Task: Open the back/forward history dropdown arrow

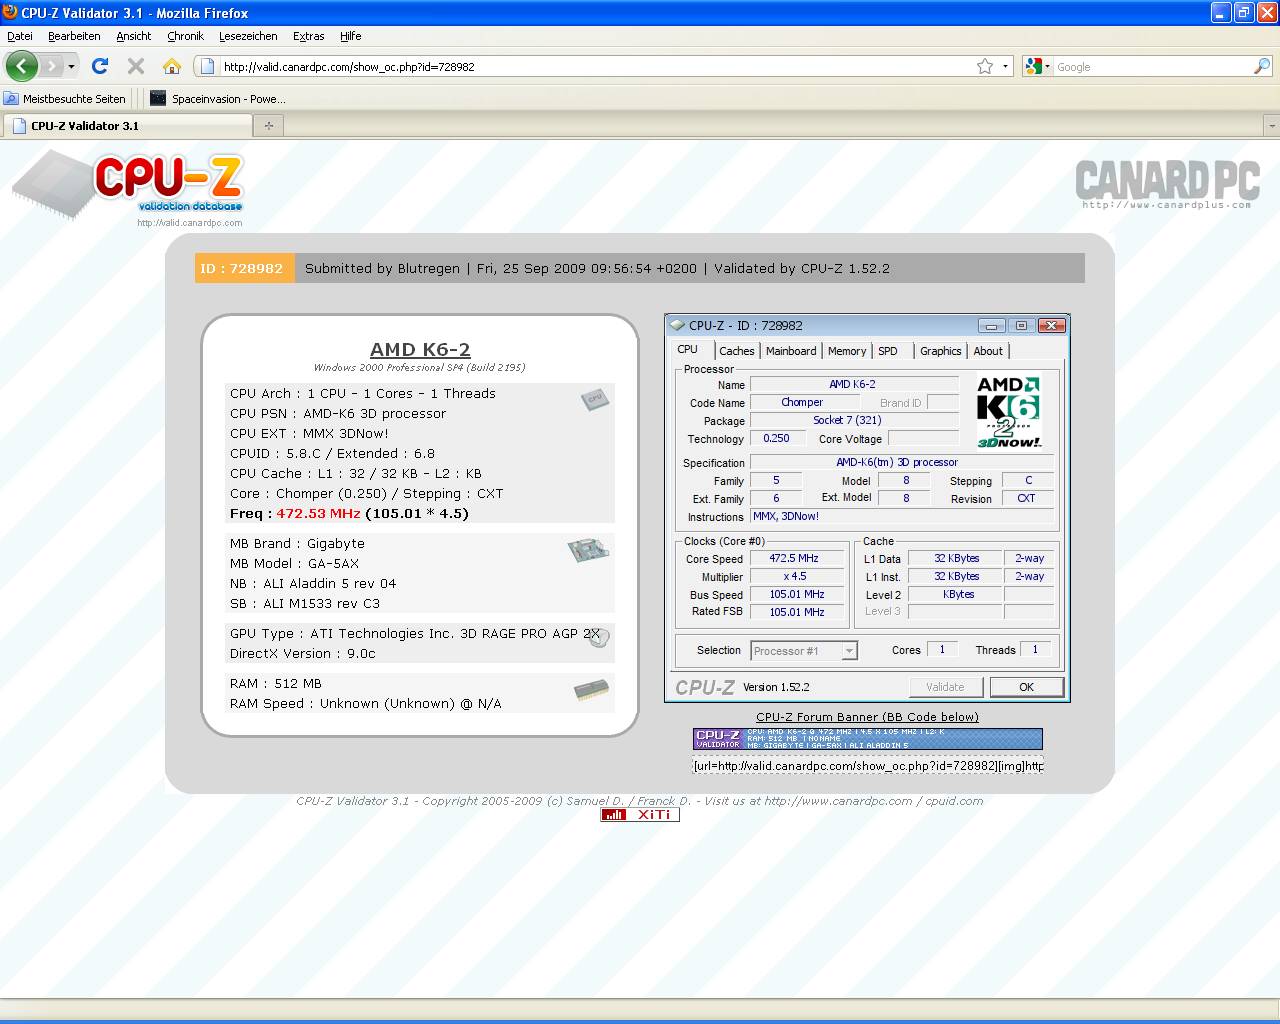Action: (71, 66)
